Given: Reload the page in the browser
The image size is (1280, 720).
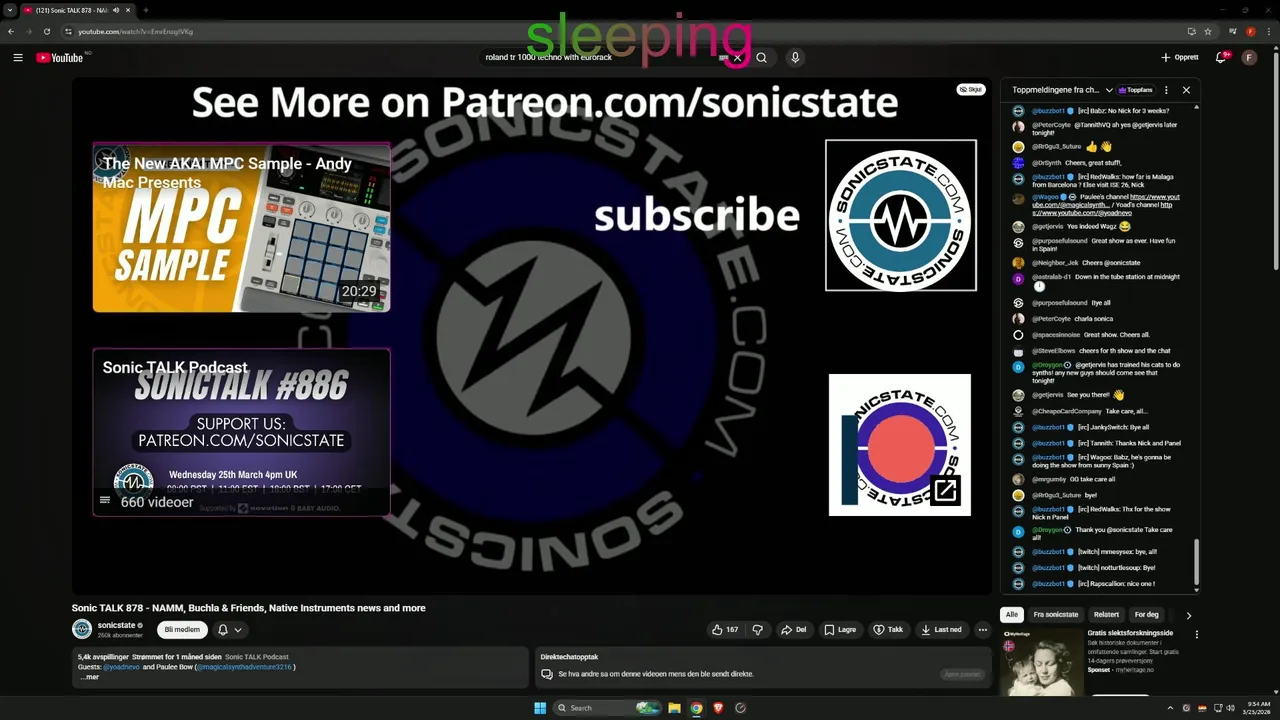Looking at the screenshot, I should click(46, 31).
